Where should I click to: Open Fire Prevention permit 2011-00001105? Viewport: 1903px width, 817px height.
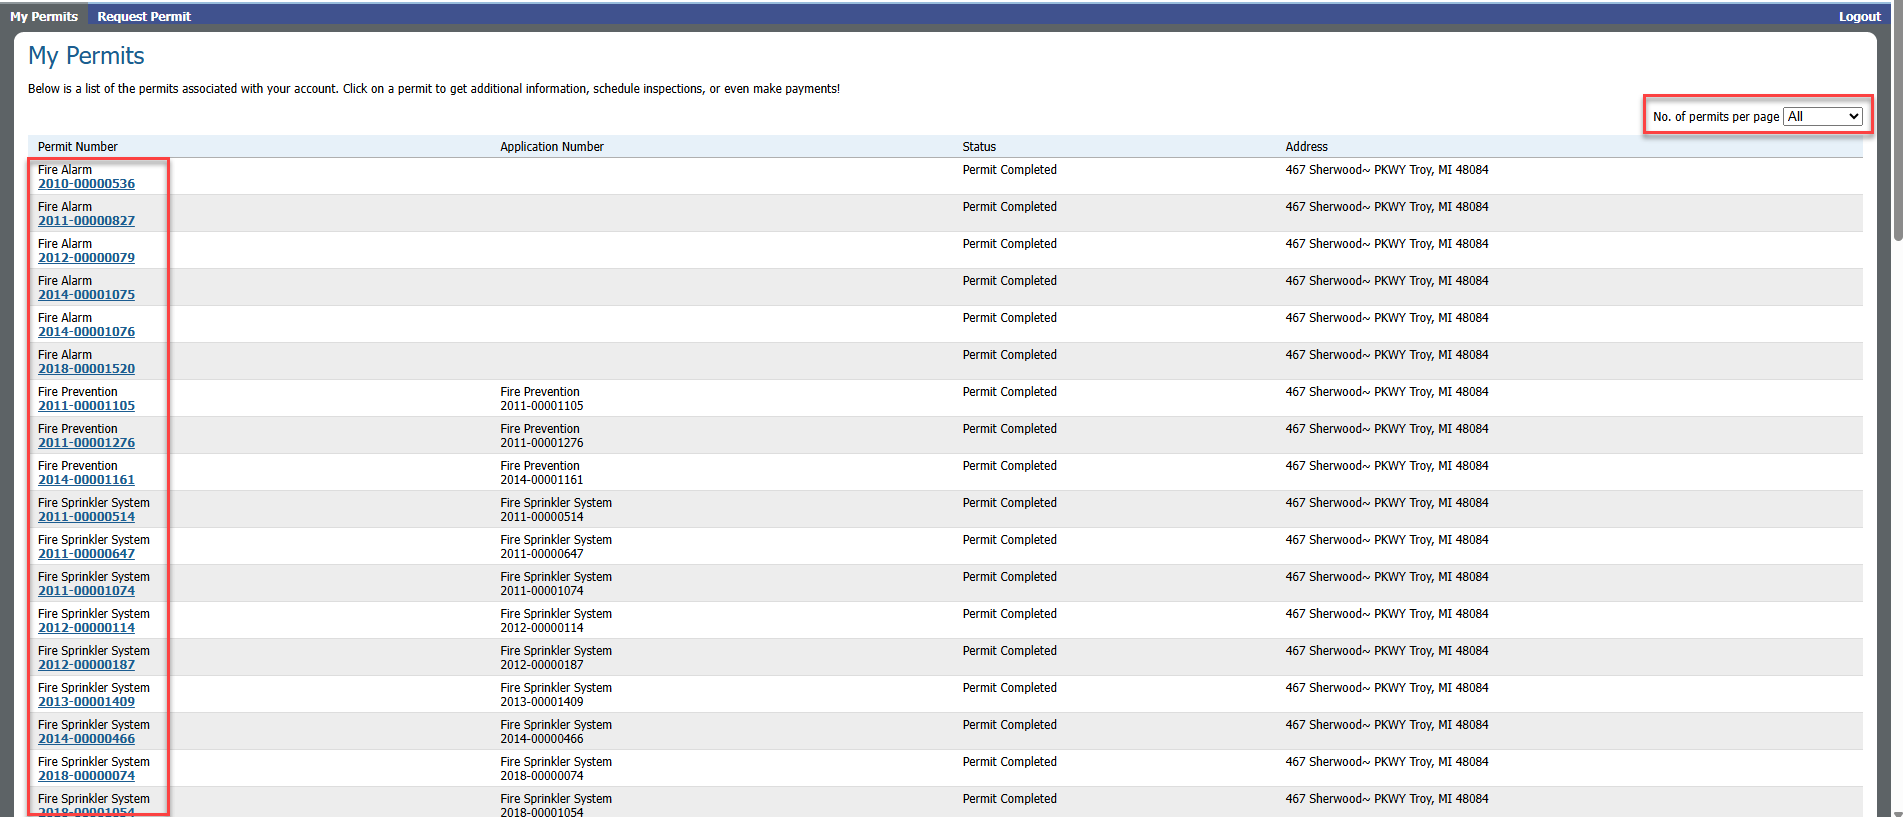point(86,406)
